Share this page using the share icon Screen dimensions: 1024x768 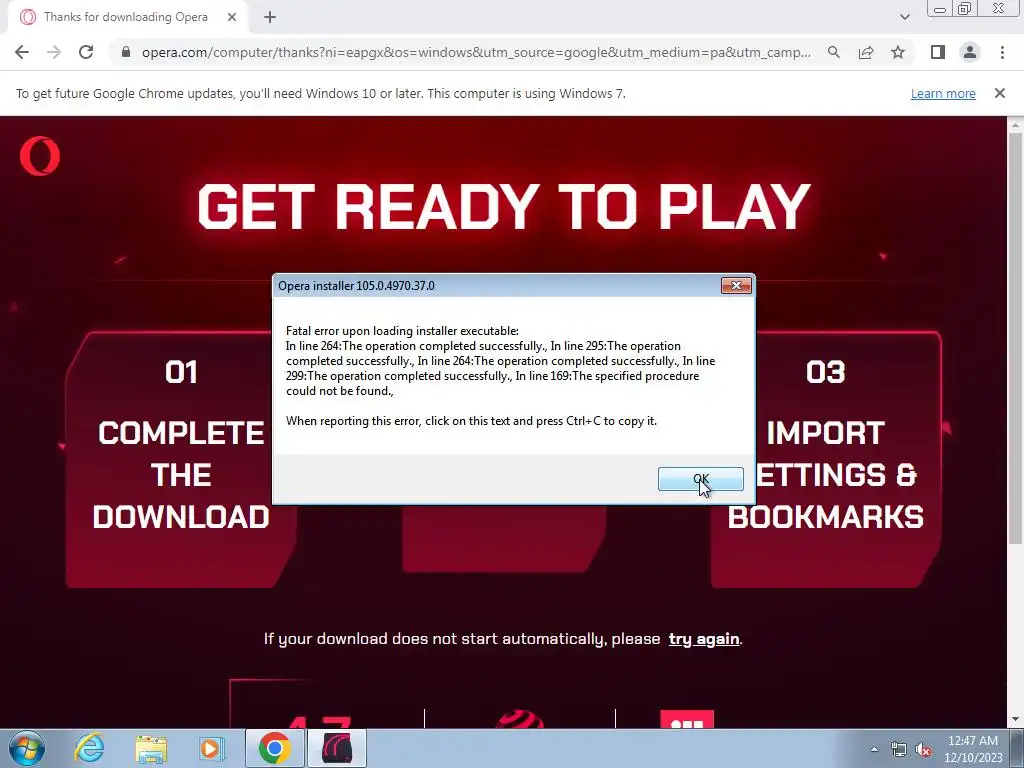tap(866, 52)
